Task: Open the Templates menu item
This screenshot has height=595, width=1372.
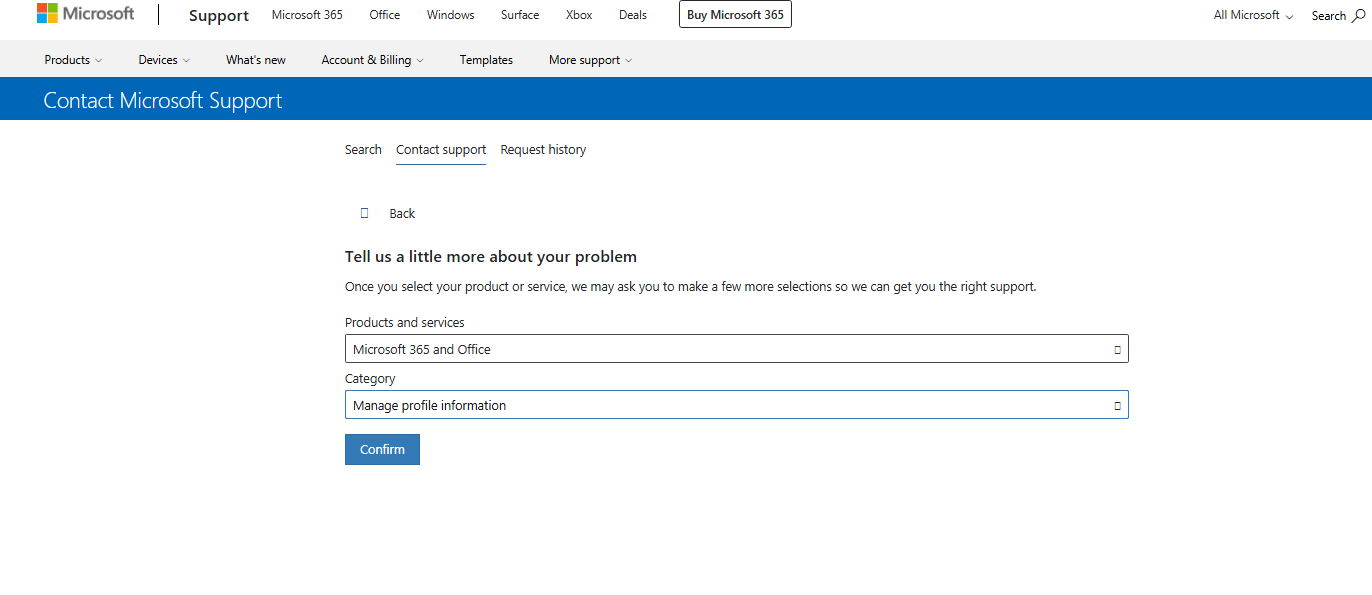Action: click(486, 60)
